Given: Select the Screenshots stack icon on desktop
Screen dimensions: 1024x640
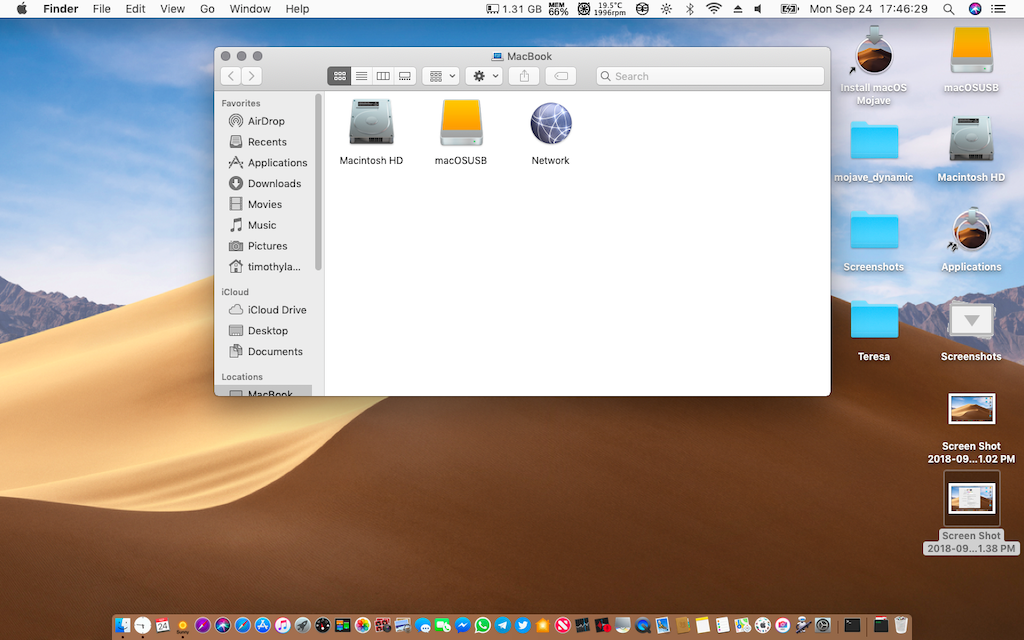Looking at the screenshot, I should point(971,320).
